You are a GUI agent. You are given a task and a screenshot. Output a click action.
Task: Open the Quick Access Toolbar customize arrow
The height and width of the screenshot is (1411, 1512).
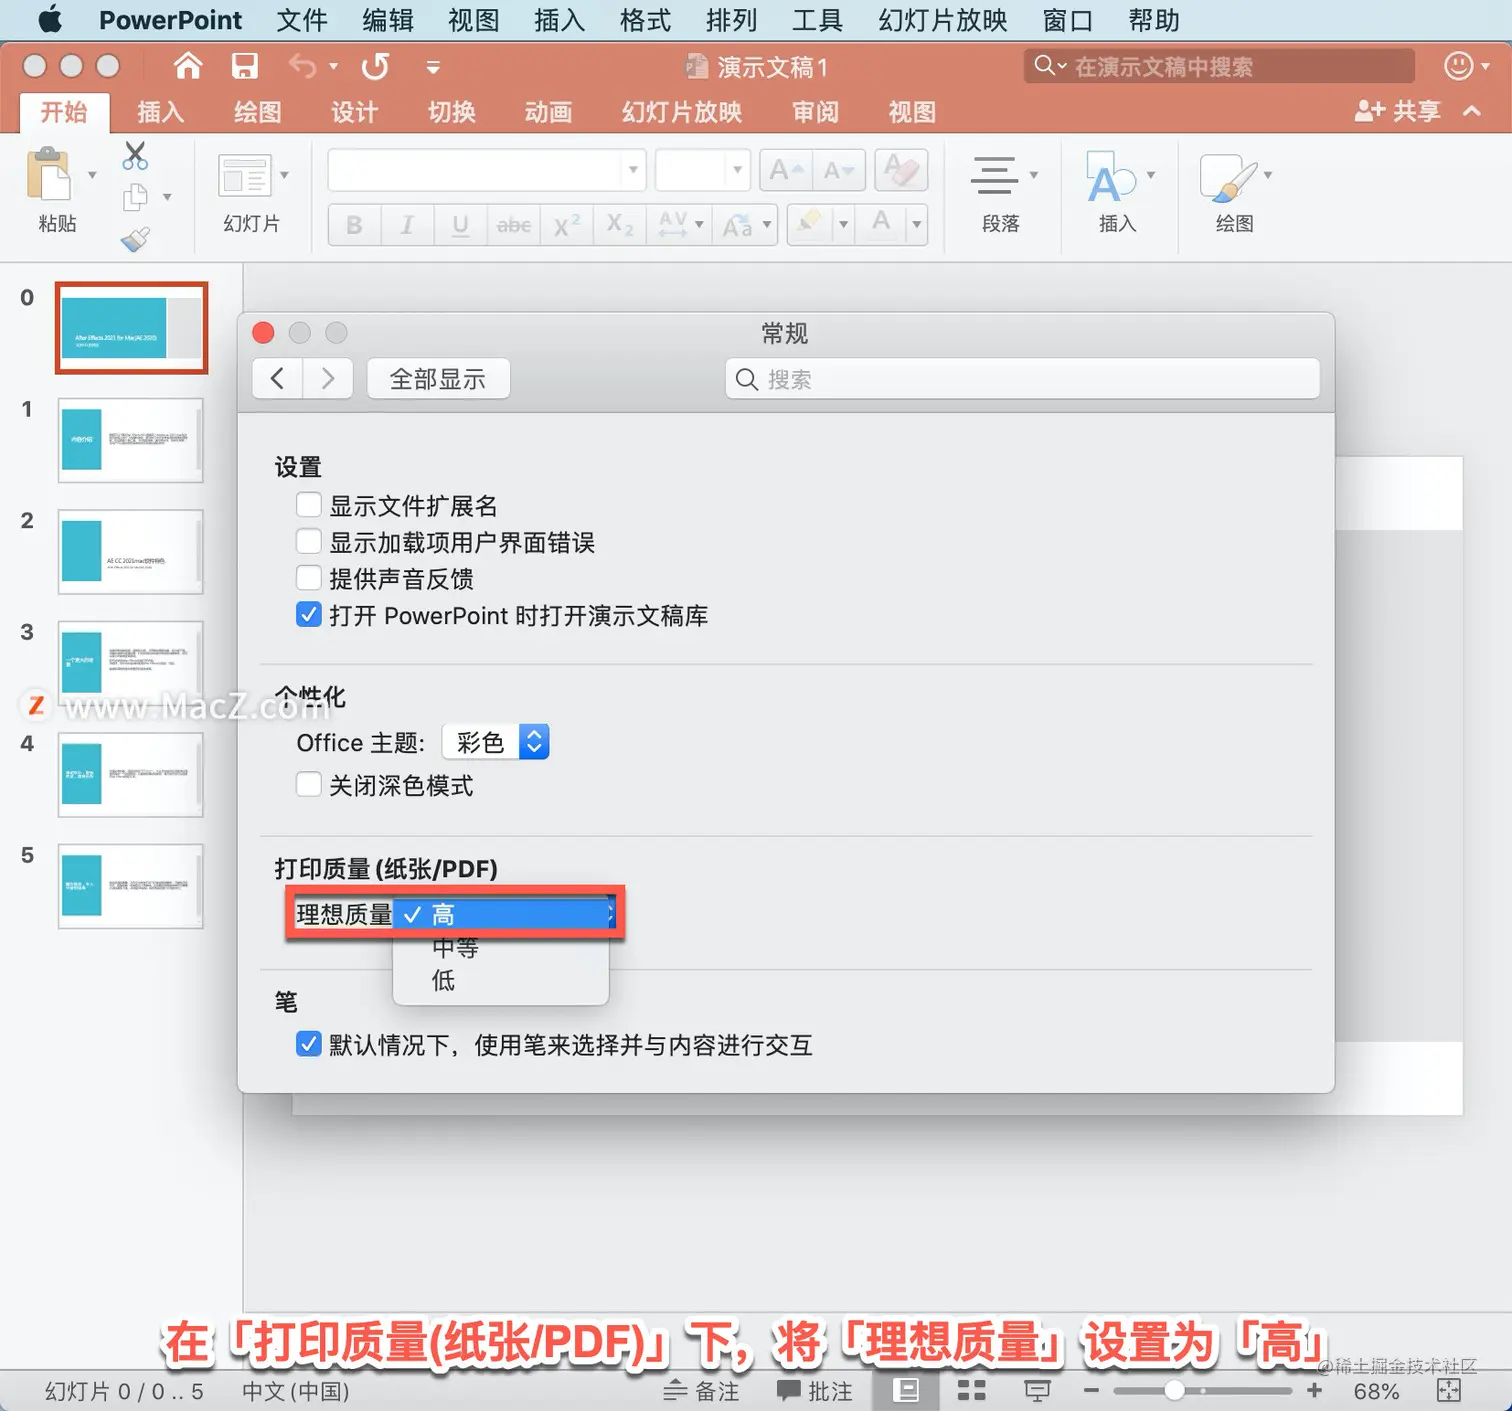coord(433,68)
